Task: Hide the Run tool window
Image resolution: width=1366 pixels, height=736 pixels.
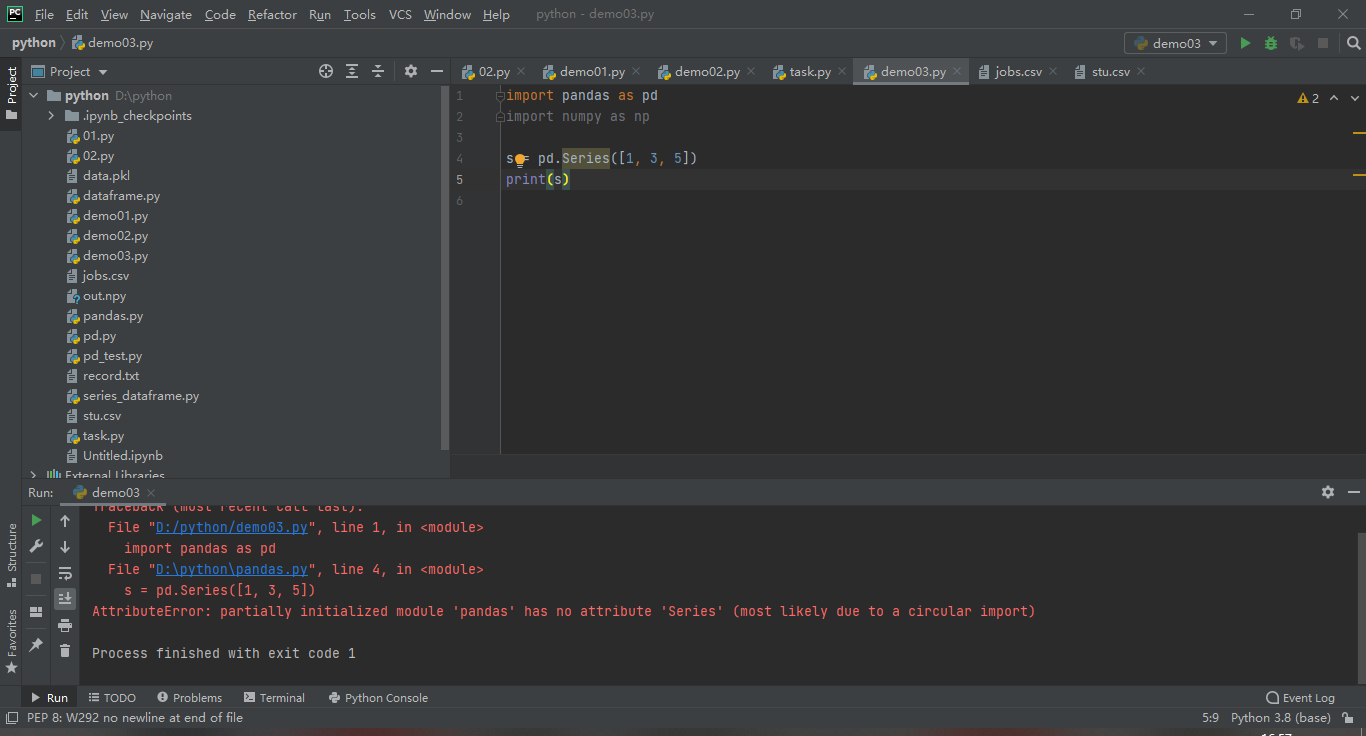Action: point(1354,492)
